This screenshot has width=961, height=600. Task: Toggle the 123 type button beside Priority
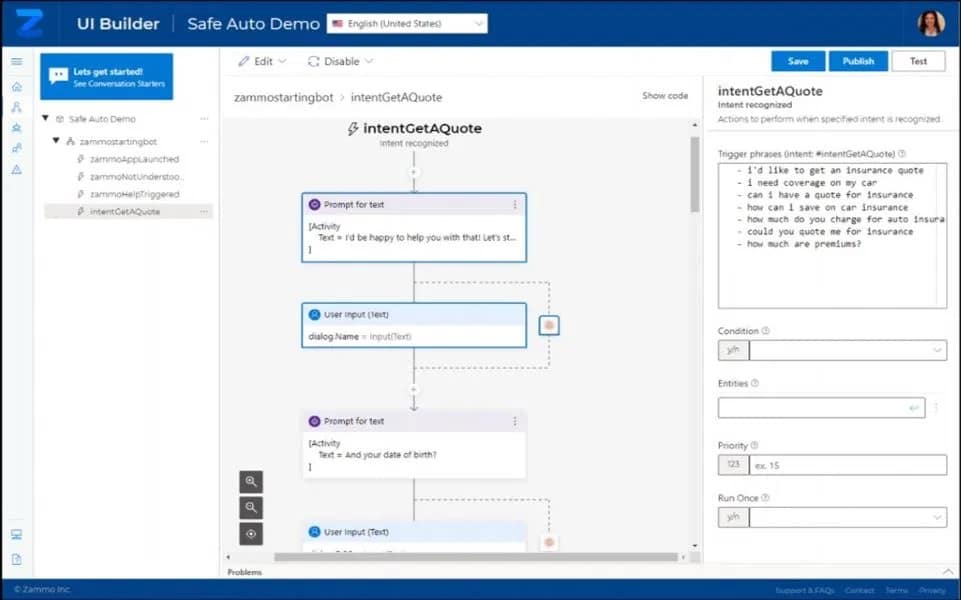pyautogui.click(x=733, y=464)
